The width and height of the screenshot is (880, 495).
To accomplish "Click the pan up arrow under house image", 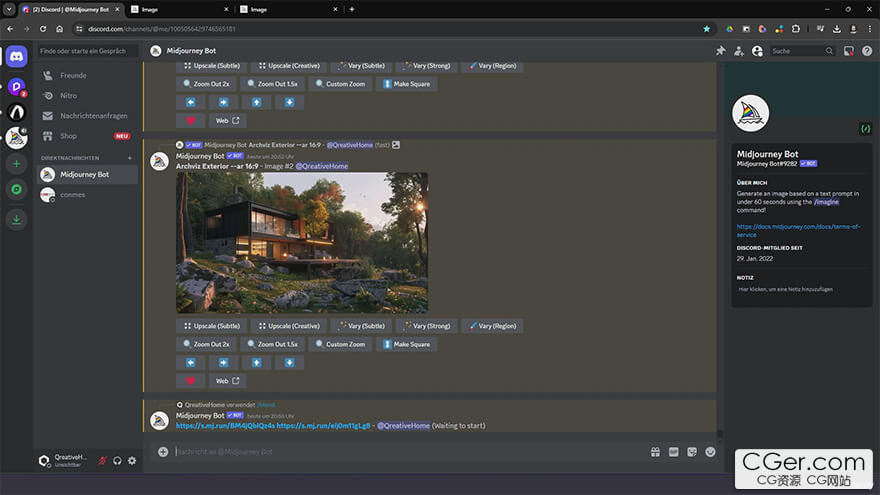I will [256, 363].
